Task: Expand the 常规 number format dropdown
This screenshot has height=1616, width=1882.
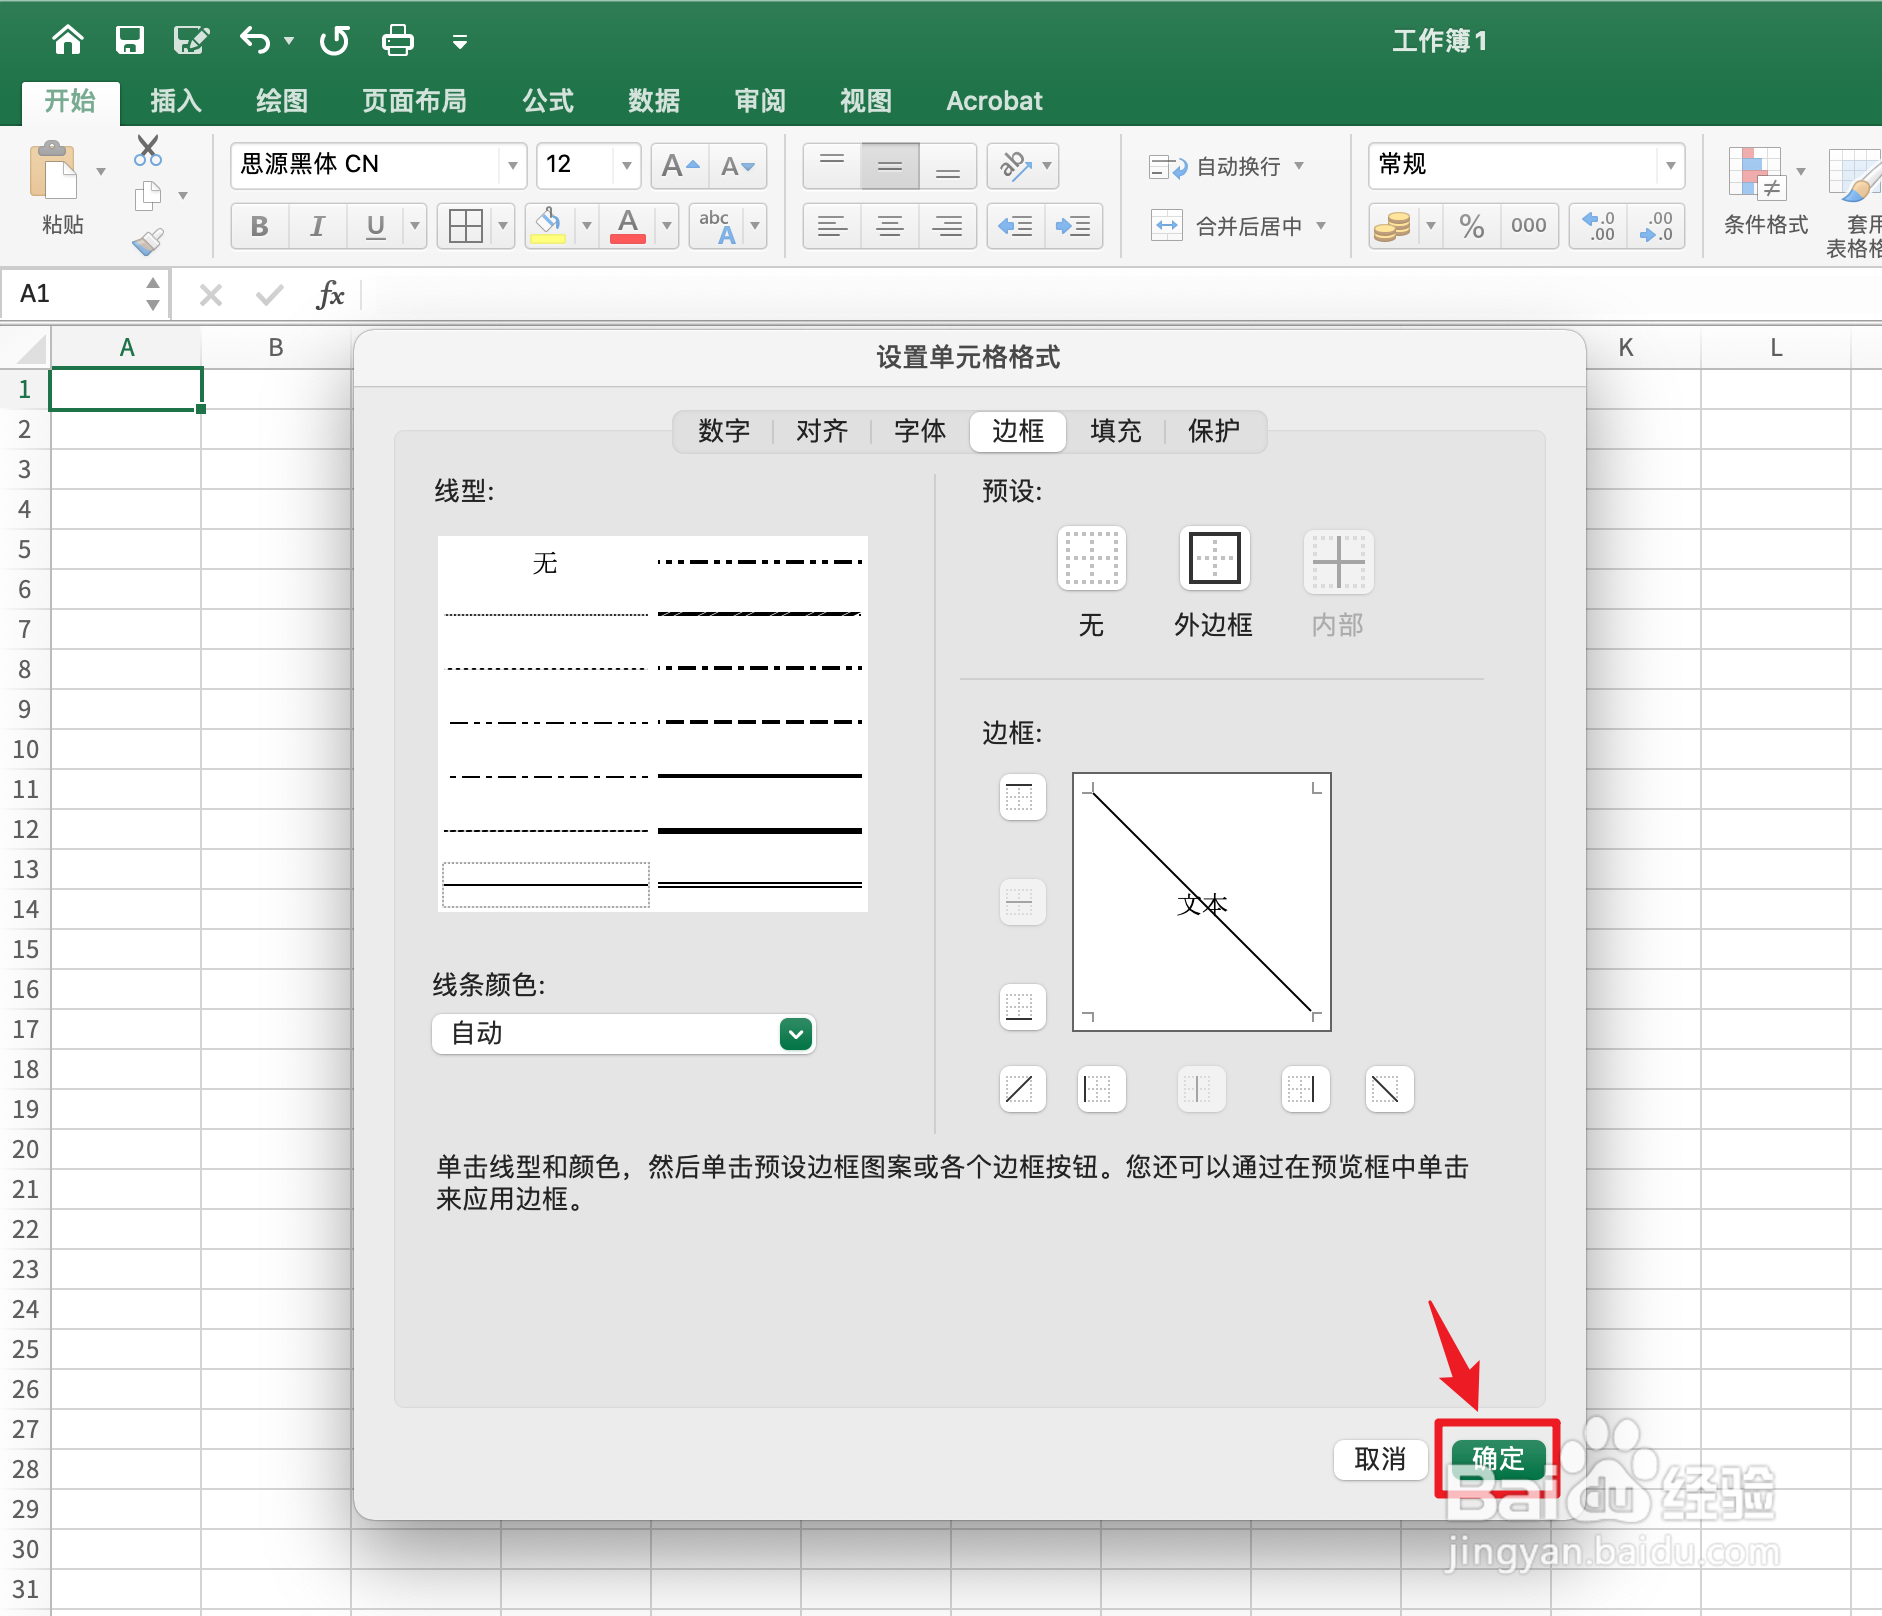Action: 1668,166
